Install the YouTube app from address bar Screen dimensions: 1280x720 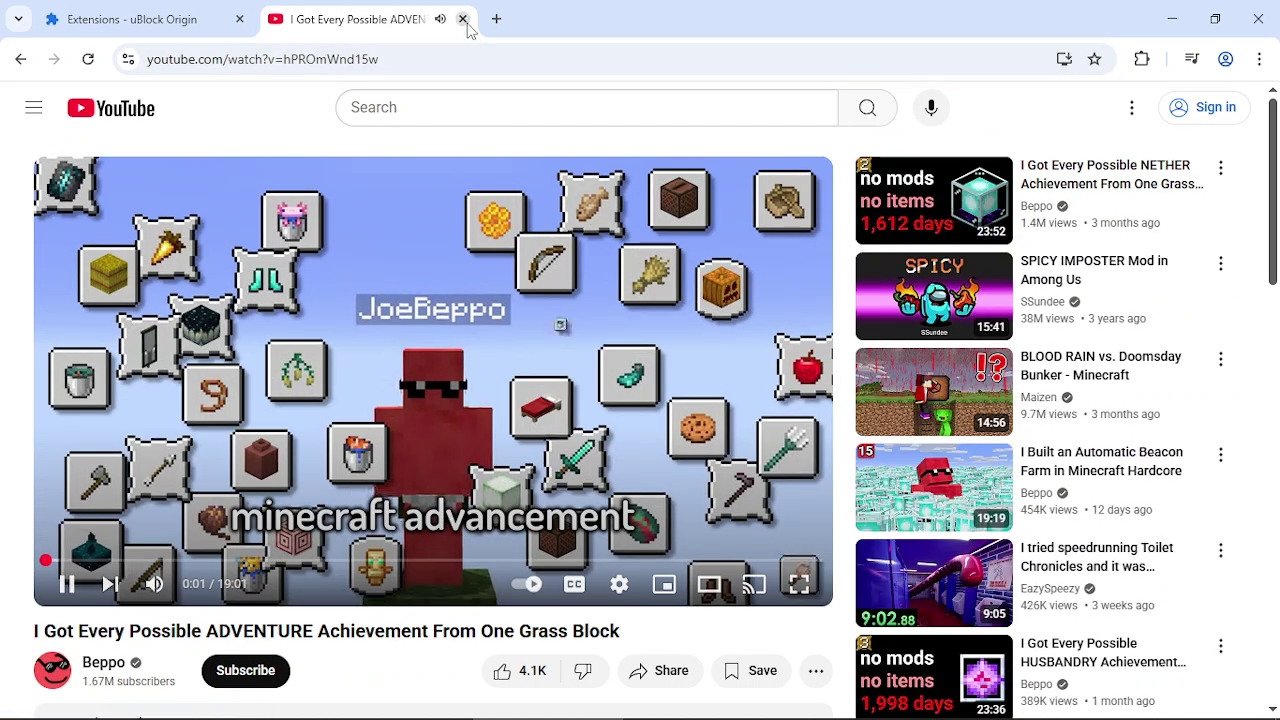pos(1064,59)
